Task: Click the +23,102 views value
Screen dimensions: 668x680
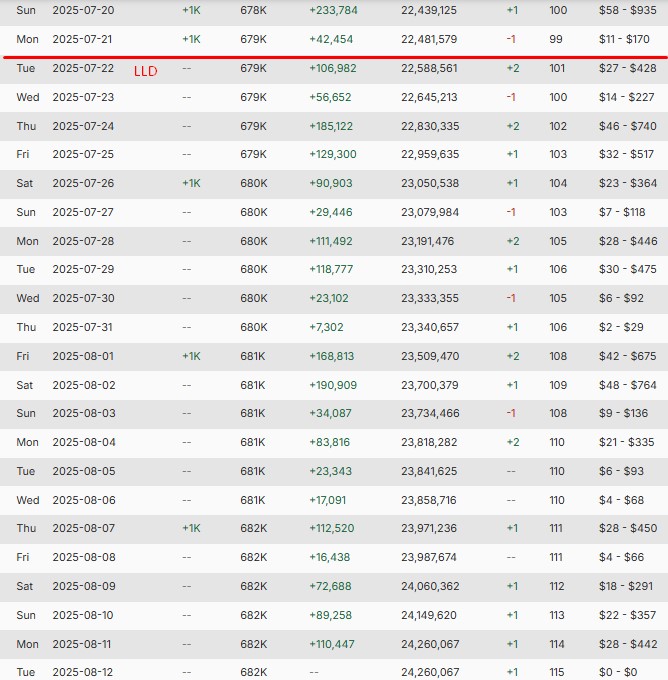Action: (328, 298)
